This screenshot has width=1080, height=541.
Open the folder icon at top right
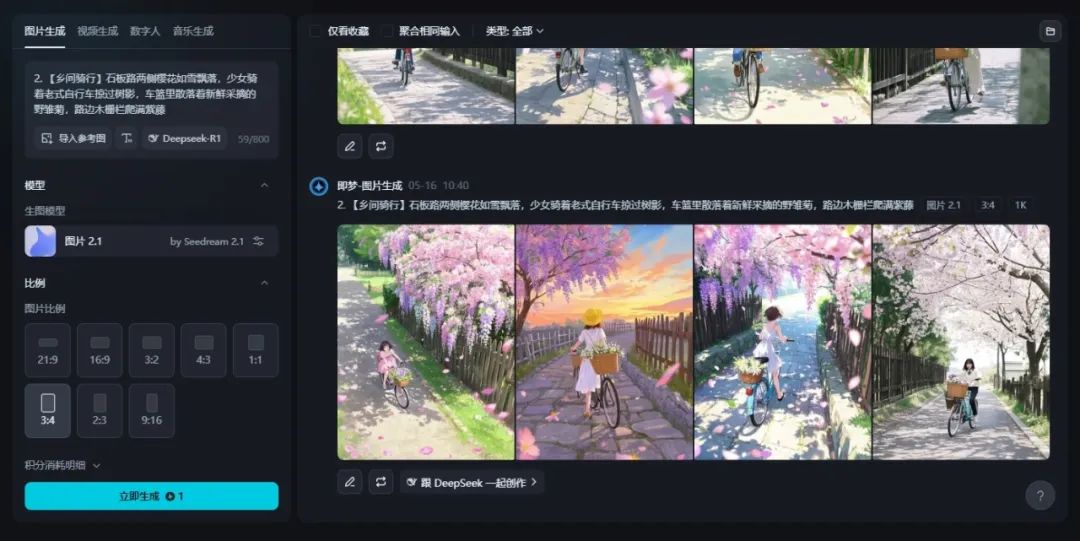pyautogui.click(x=1050, y=31)
